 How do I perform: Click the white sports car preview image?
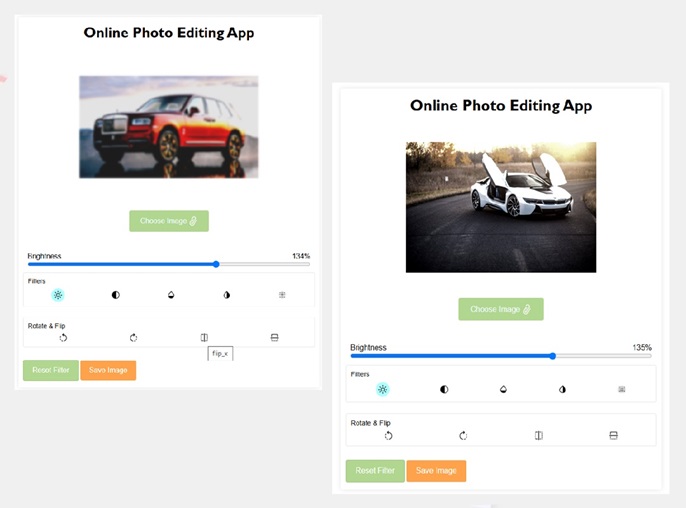(x=500, y=207)
